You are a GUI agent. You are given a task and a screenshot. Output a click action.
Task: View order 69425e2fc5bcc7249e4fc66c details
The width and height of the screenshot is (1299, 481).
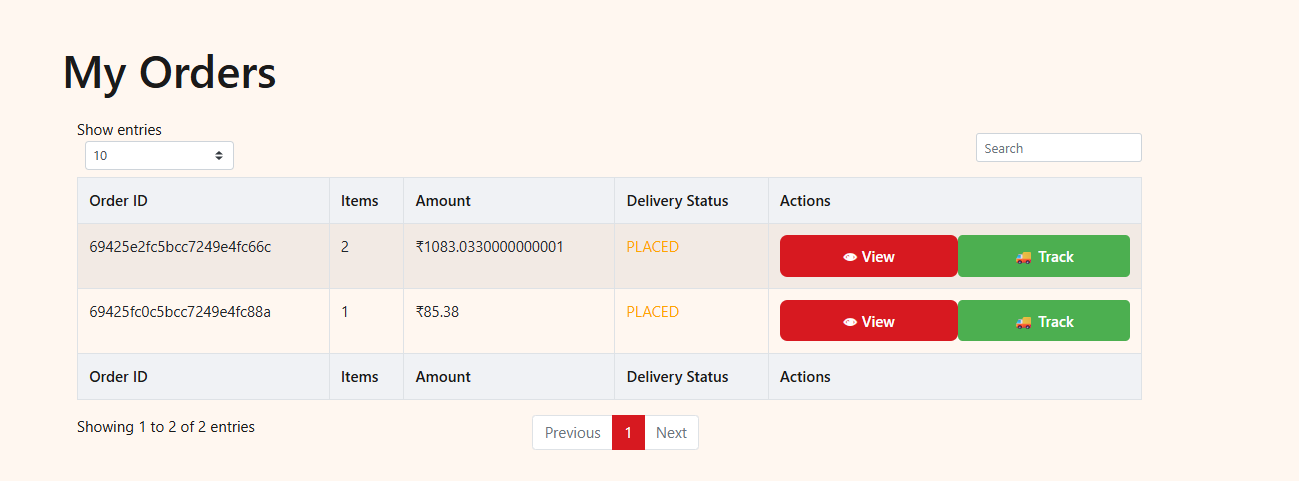(868, 256)
